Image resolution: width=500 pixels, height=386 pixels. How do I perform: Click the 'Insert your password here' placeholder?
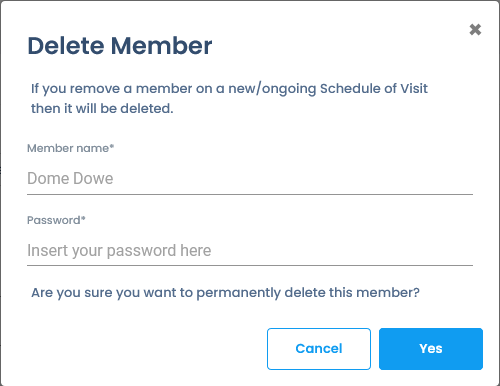point(119,251)
